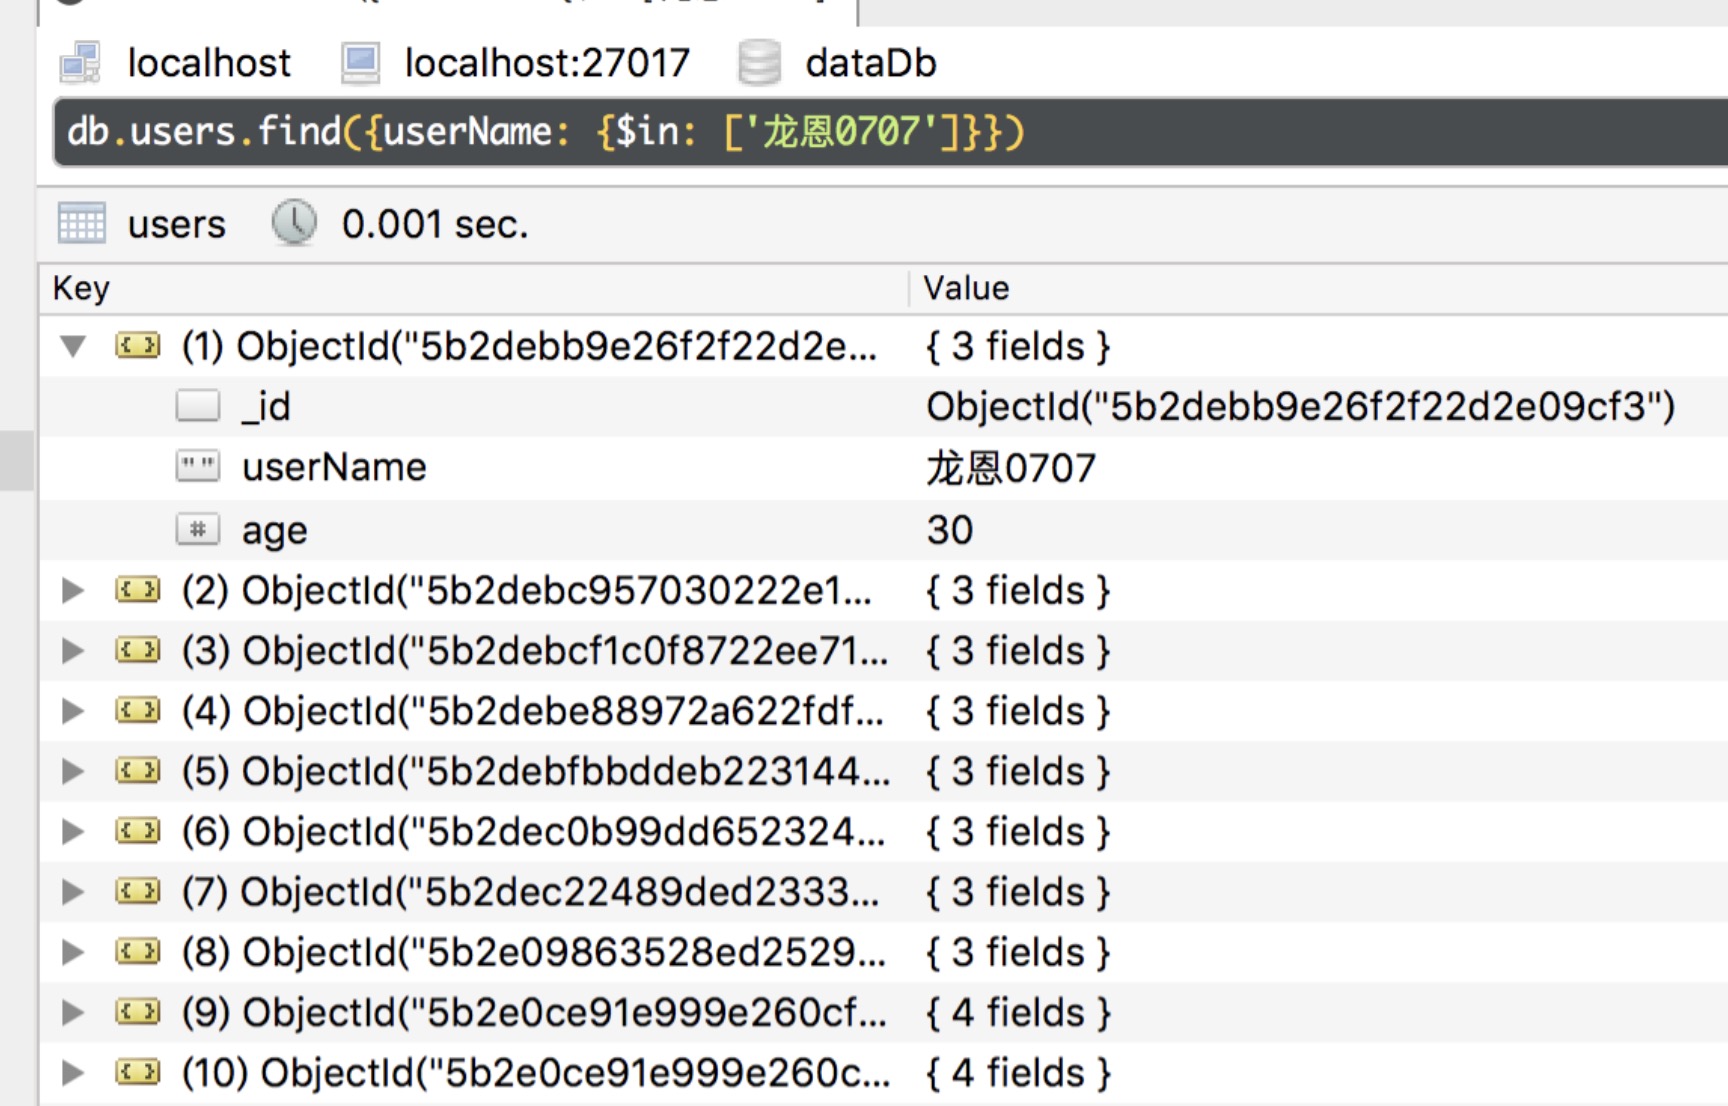Select row (10) ObjectId key text
The image size is (1728, 1106).
[x=536, y=1073]
